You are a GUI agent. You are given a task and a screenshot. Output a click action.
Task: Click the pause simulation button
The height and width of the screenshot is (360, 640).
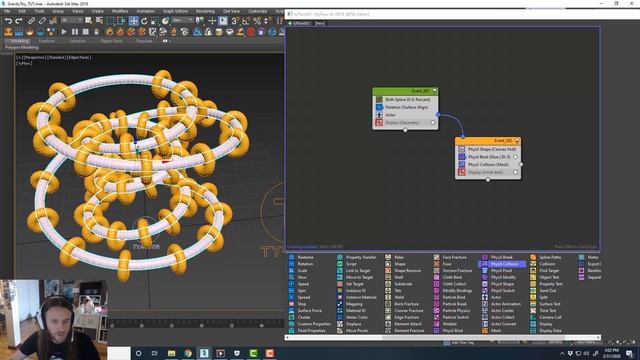coord(75,31)
